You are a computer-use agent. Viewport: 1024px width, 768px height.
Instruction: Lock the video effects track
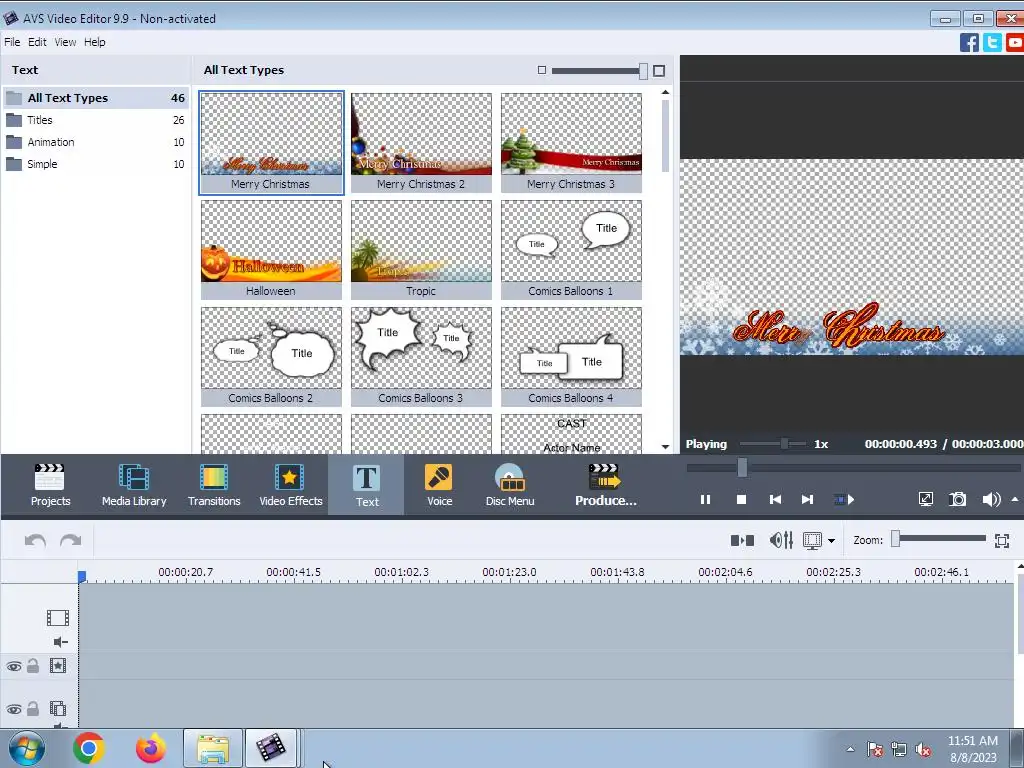point(33,666)
